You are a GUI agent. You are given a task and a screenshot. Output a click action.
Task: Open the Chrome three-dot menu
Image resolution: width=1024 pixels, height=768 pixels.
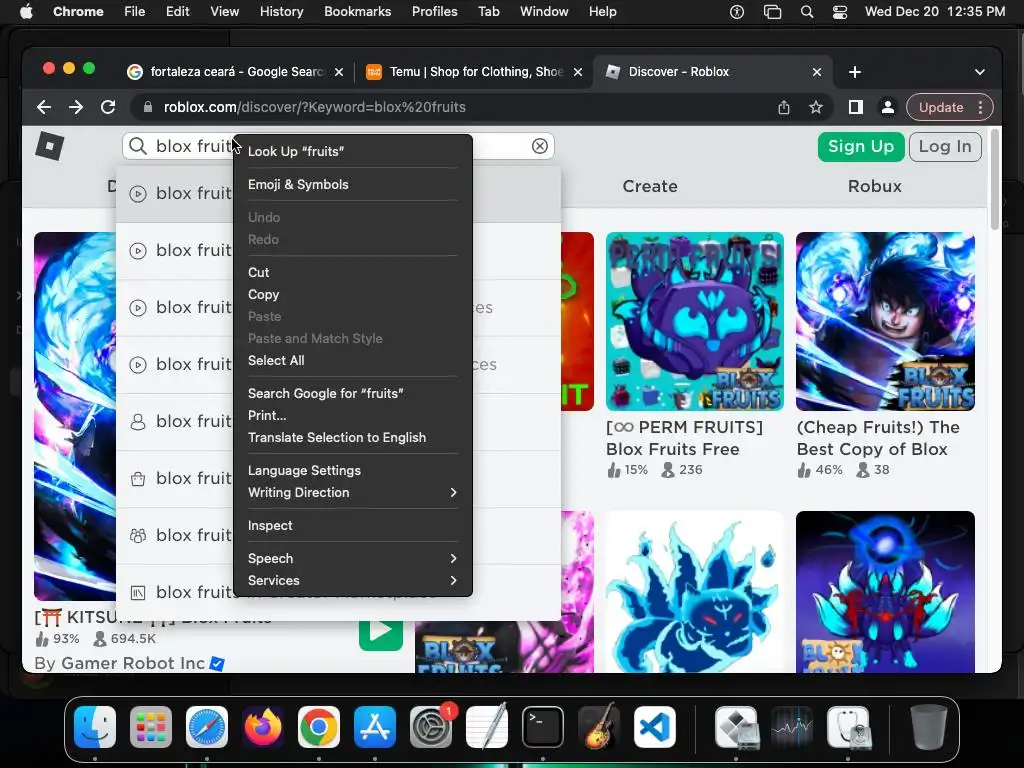tap(980, 107)
